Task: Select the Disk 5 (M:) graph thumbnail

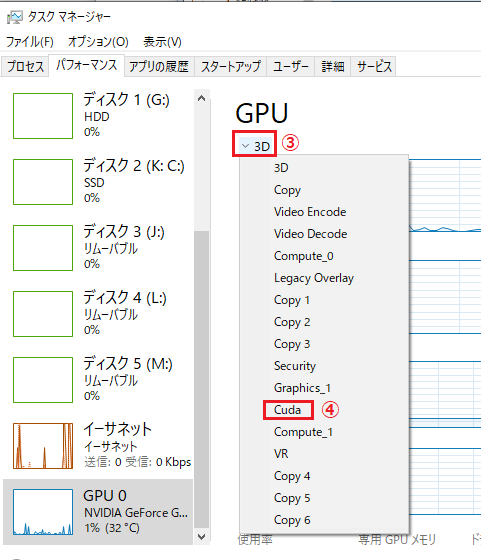Action: (43, 380)
